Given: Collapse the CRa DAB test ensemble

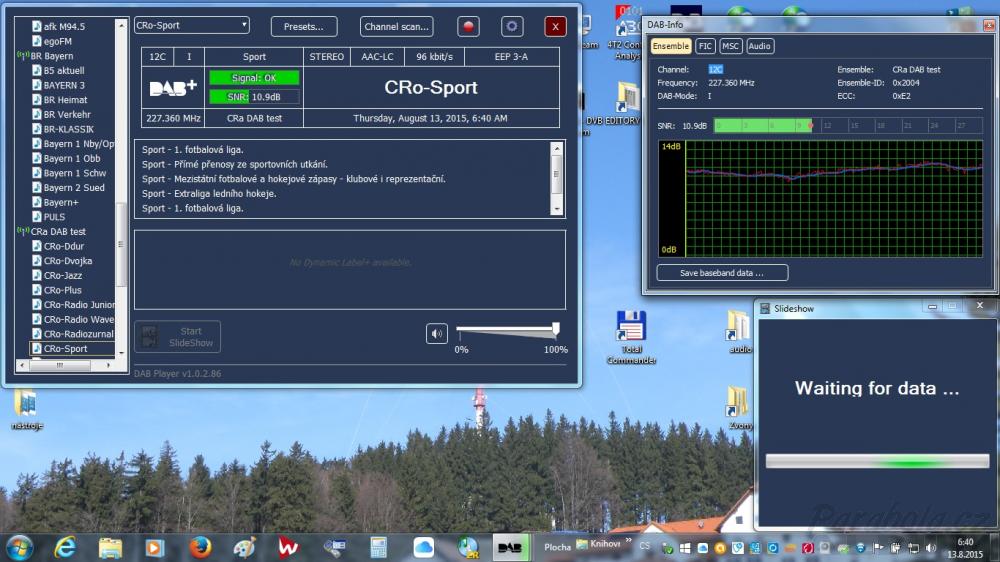Looking at the screenshot, I should (57, 232).
